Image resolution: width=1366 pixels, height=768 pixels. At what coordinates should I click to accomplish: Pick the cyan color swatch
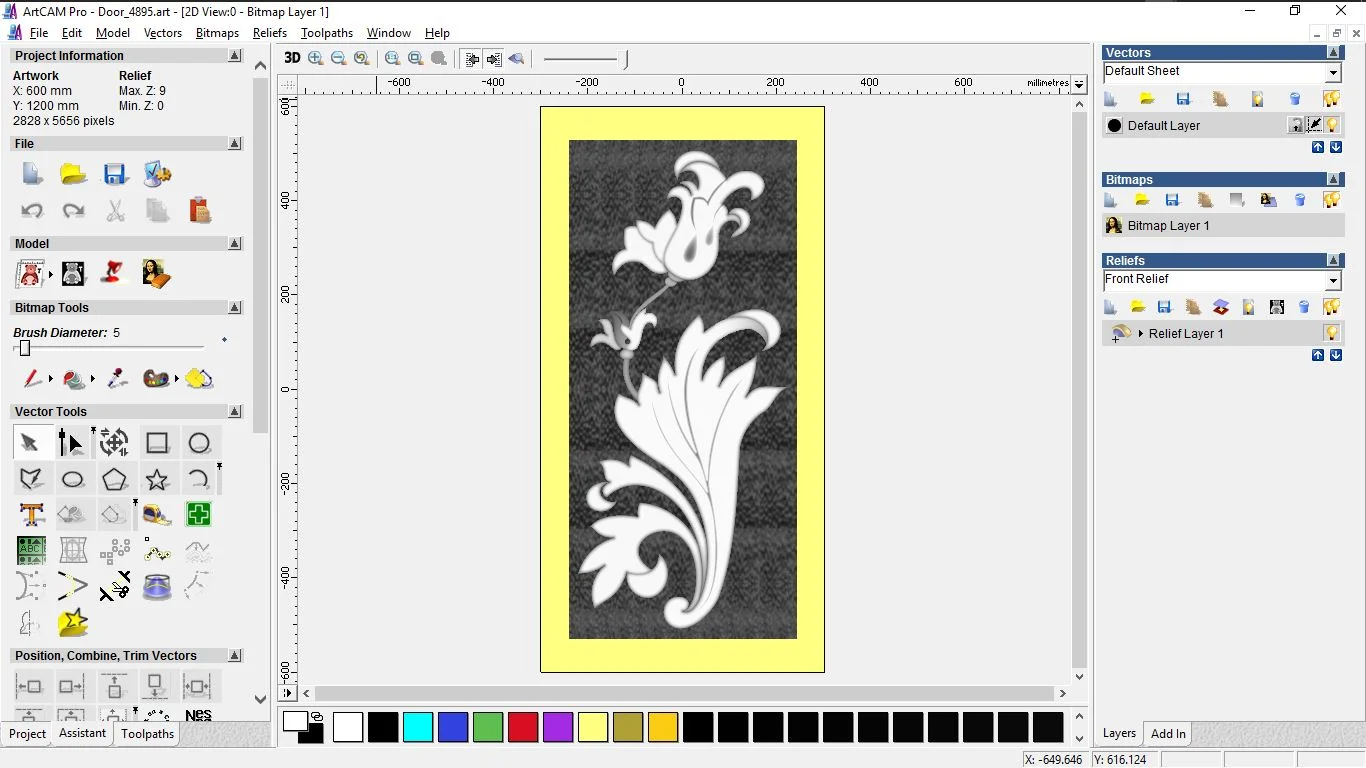tap(418, 727)
